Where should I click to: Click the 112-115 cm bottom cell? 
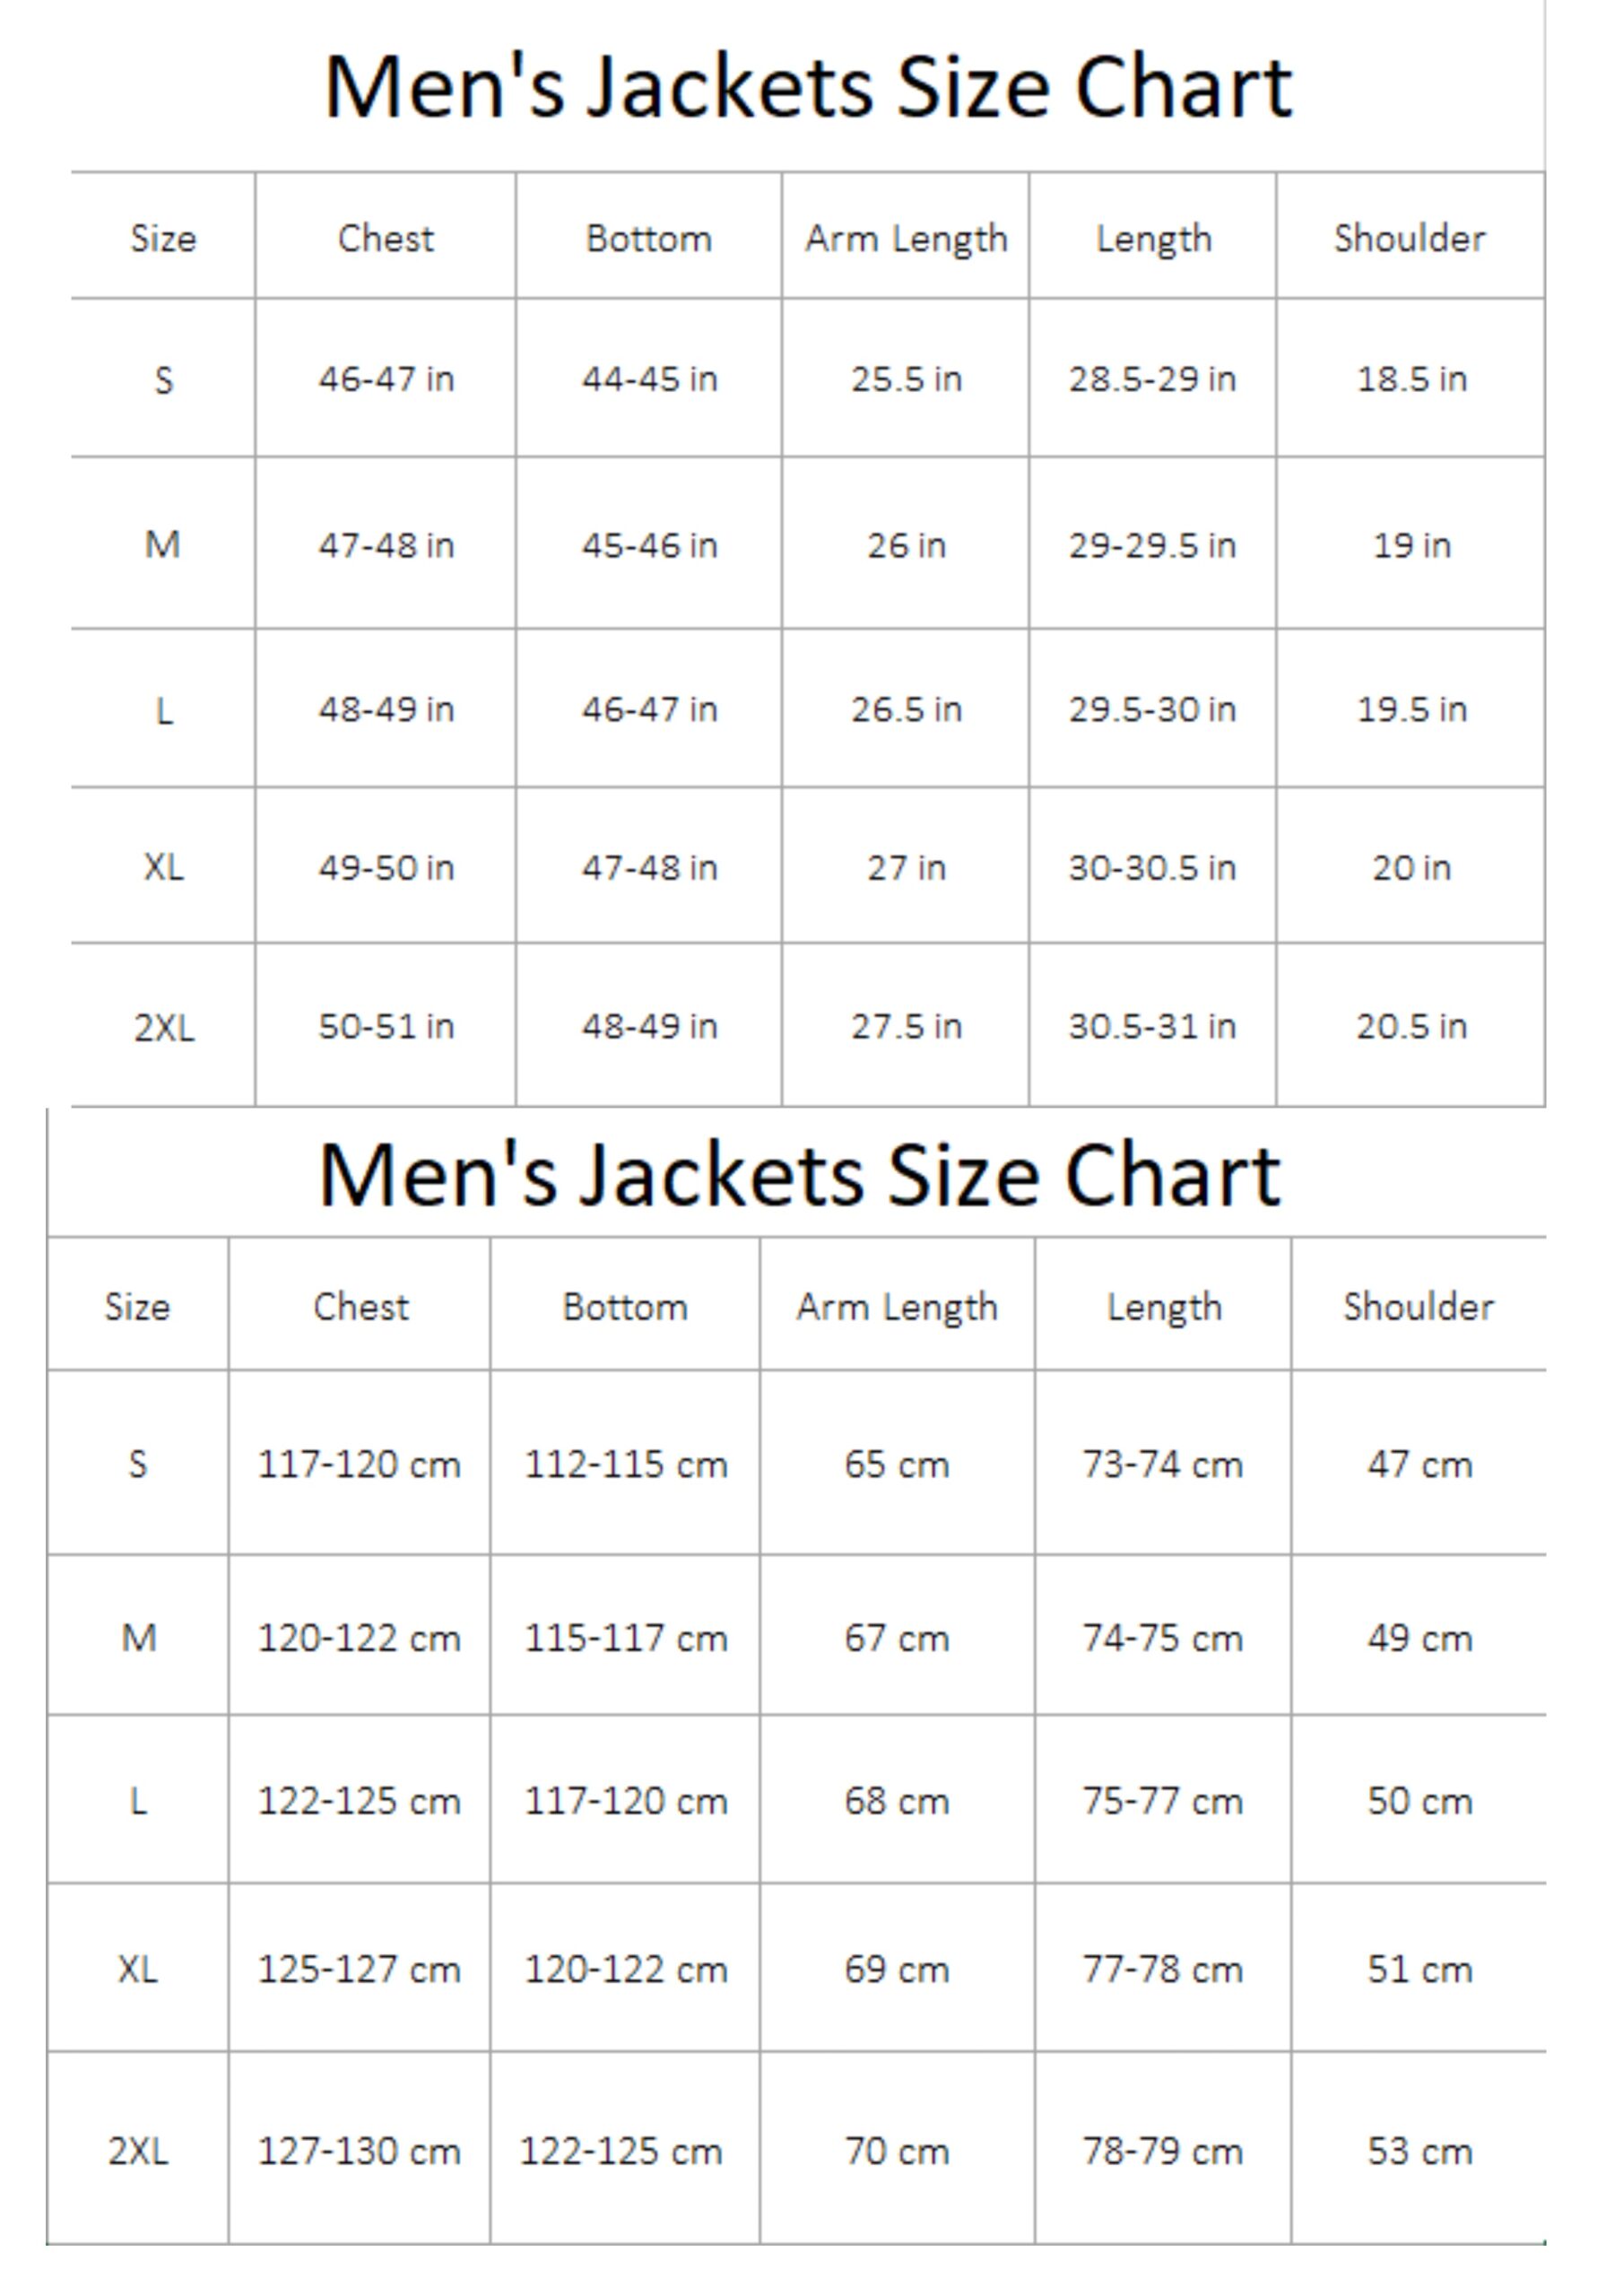(x=626, y=1465)
